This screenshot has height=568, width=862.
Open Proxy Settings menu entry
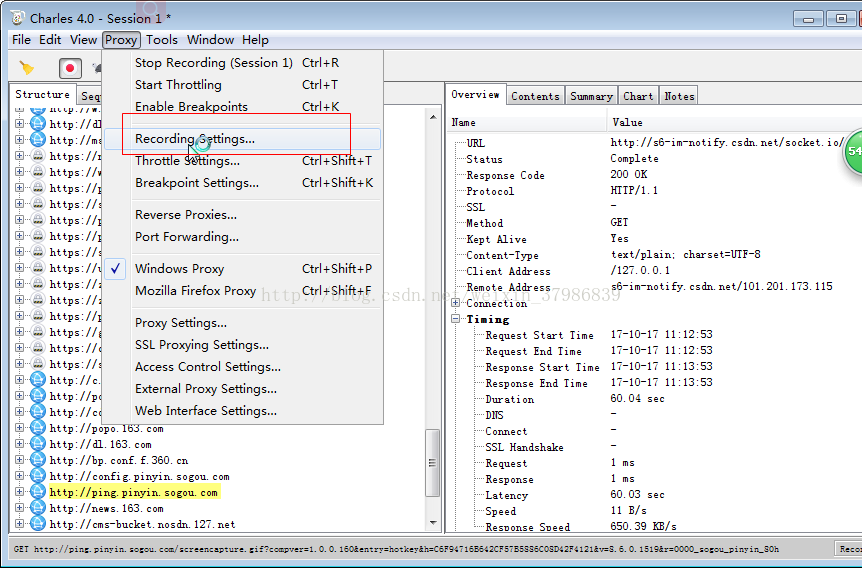click(x=242, y=323)
